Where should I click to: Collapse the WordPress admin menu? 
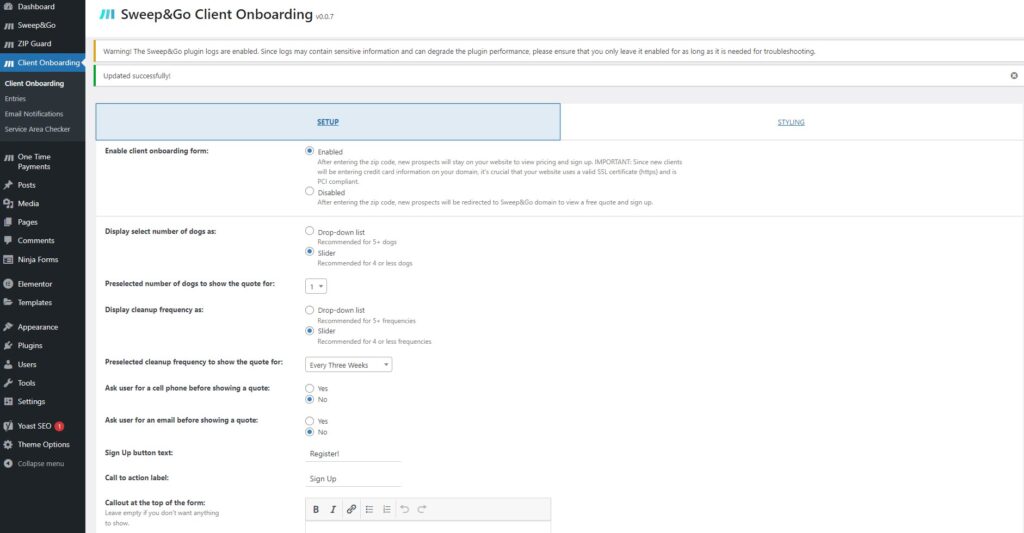tap(40, 463)
